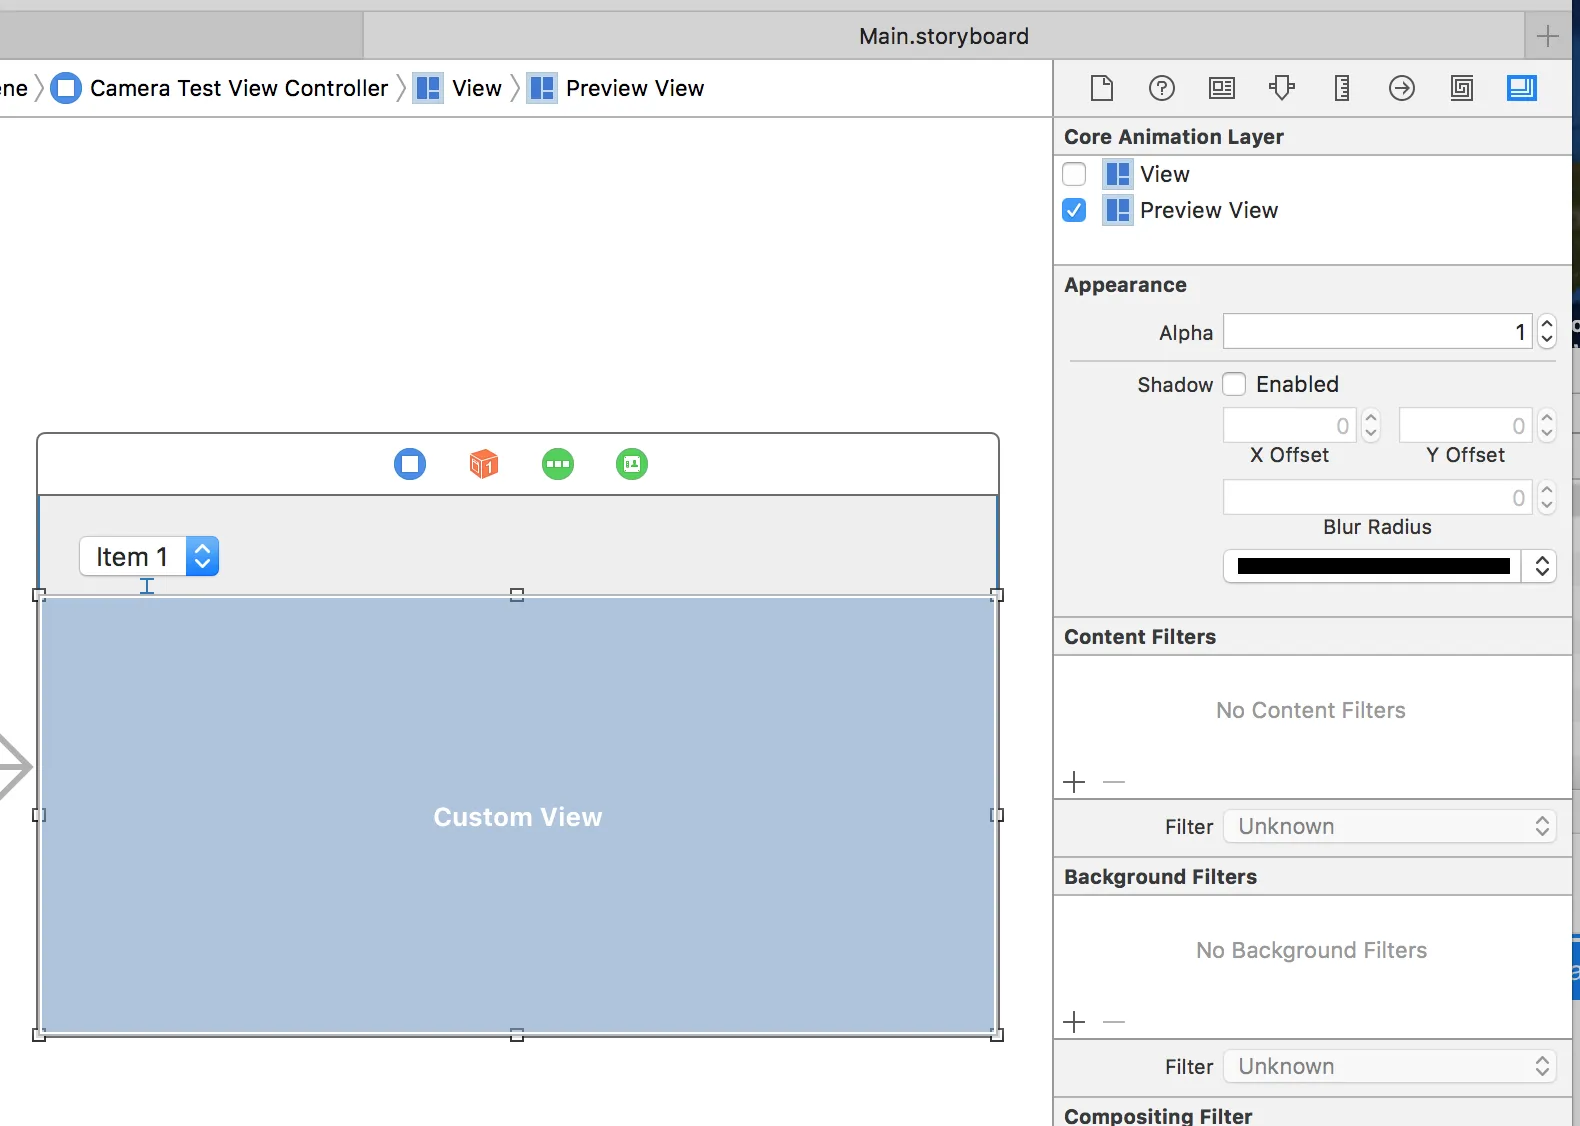Click the X Offset input field

coord(1289,426)
